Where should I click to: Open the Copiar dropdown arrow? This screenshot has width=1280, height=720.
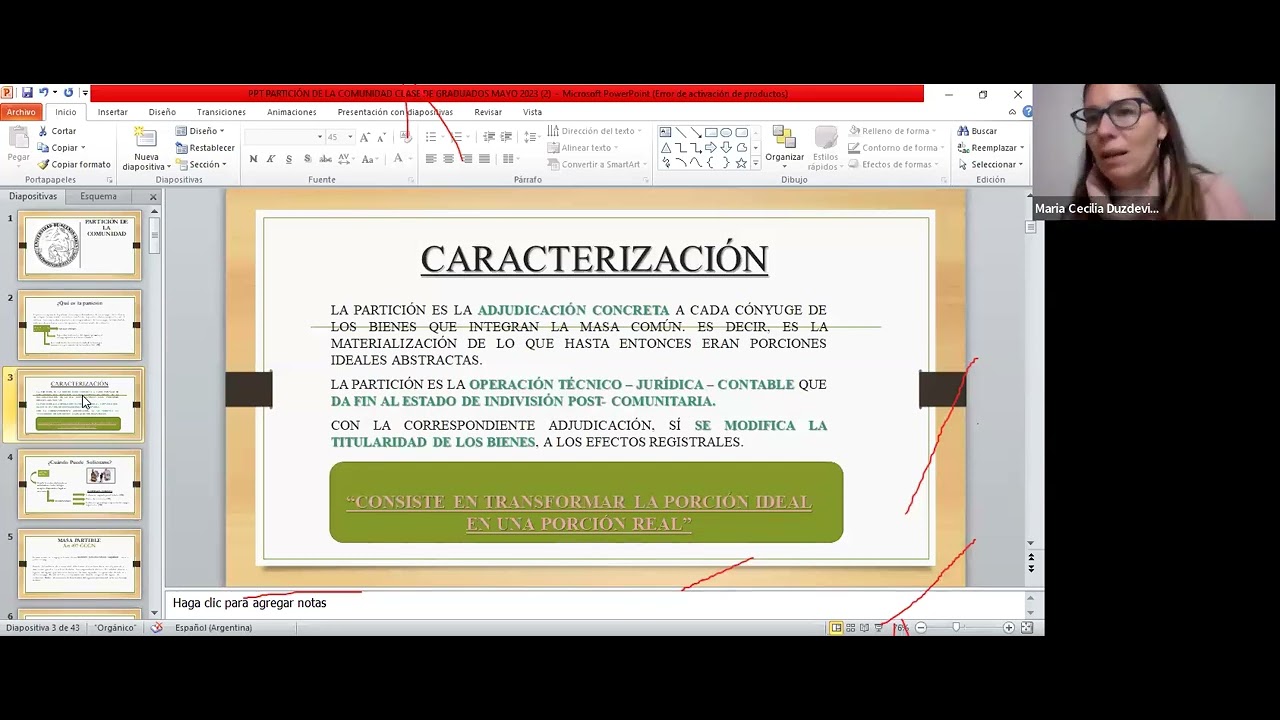(x=83, y=148)
